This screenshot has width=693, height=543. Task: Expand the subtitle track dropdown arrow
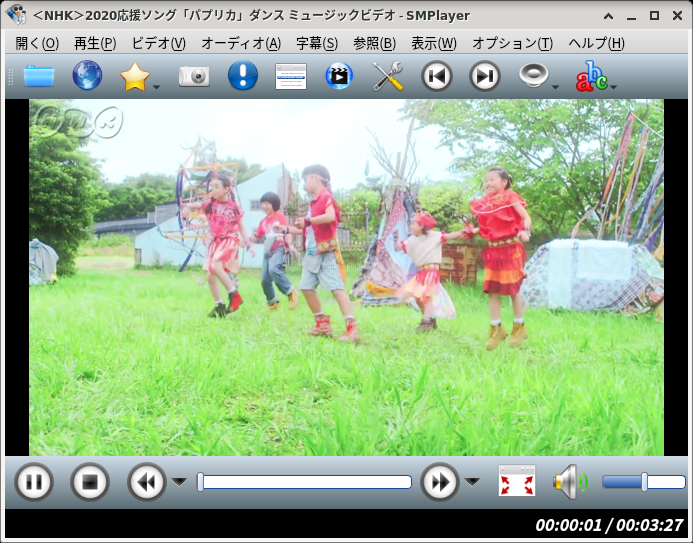[x=613, y=87]
